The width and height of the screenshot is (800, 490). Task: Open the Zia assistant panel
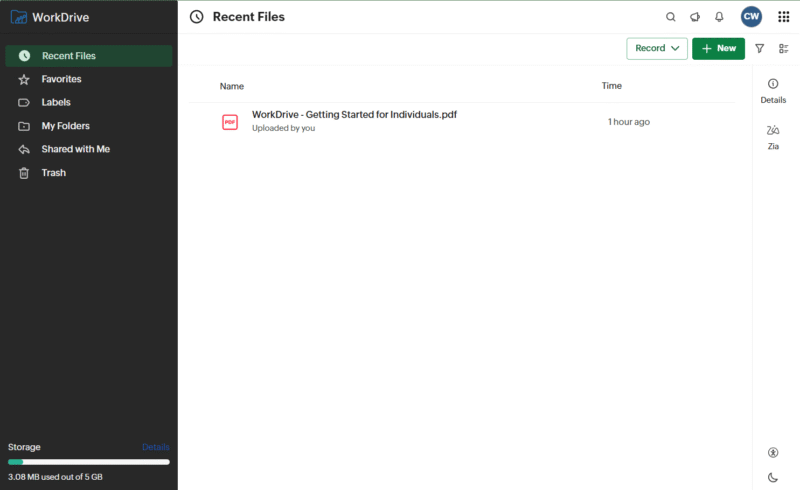(773, 136)
